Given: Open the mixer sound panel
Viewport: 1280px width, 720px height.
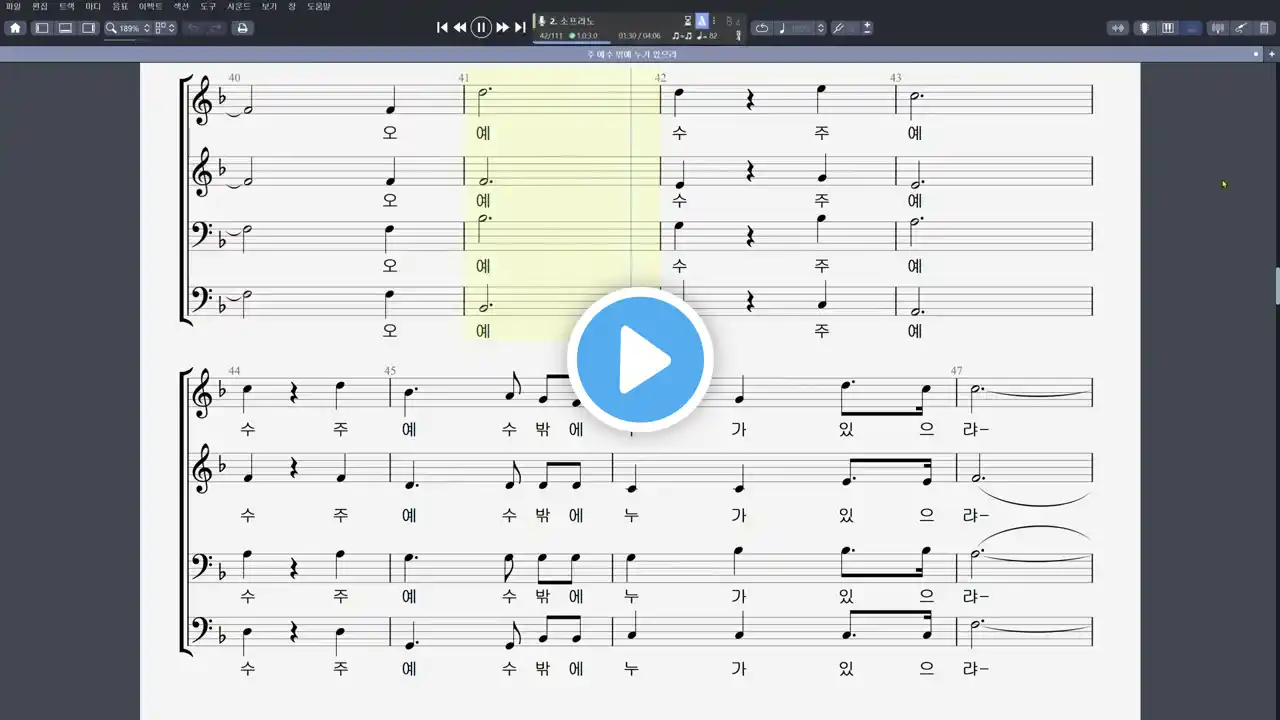Looking at the screenshot, I should point(1218,28).
